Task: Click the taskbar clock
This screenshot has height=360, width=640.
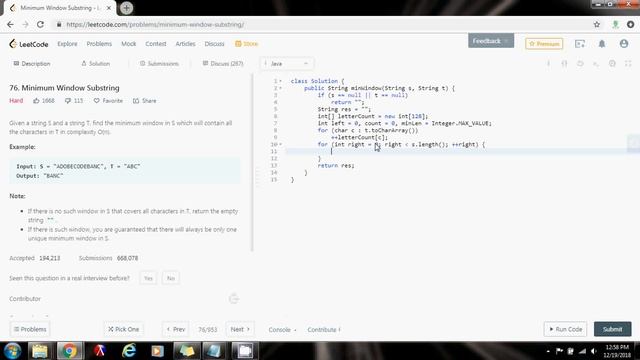Action: (x=617, y=351)
